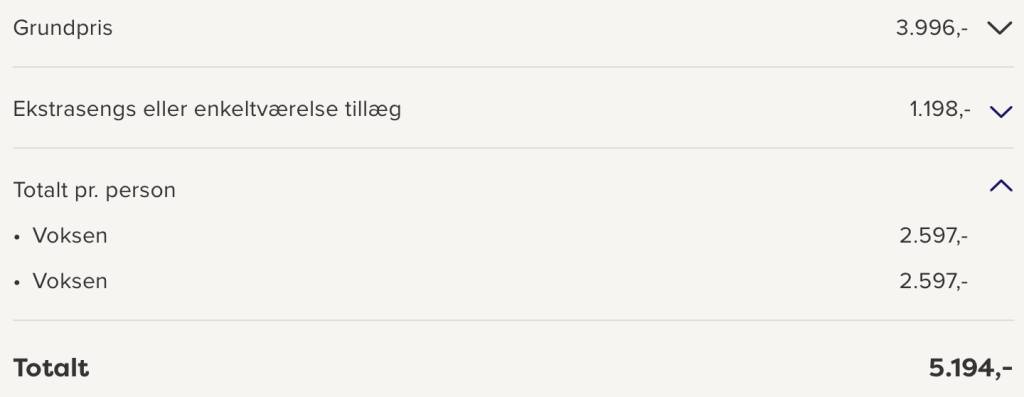Click the first Voksen's 2.597,- price
1024x397 pixels.
(934, 236)
